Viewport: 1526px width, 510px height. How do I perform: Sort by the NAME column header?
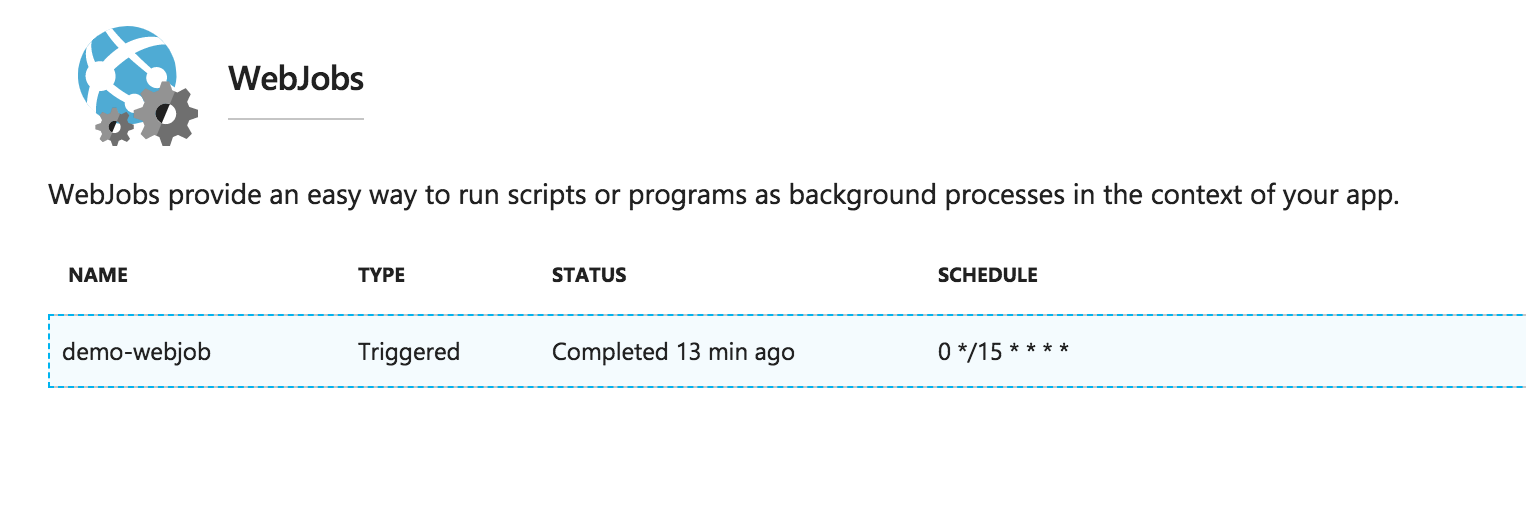(x=98, y=275)
